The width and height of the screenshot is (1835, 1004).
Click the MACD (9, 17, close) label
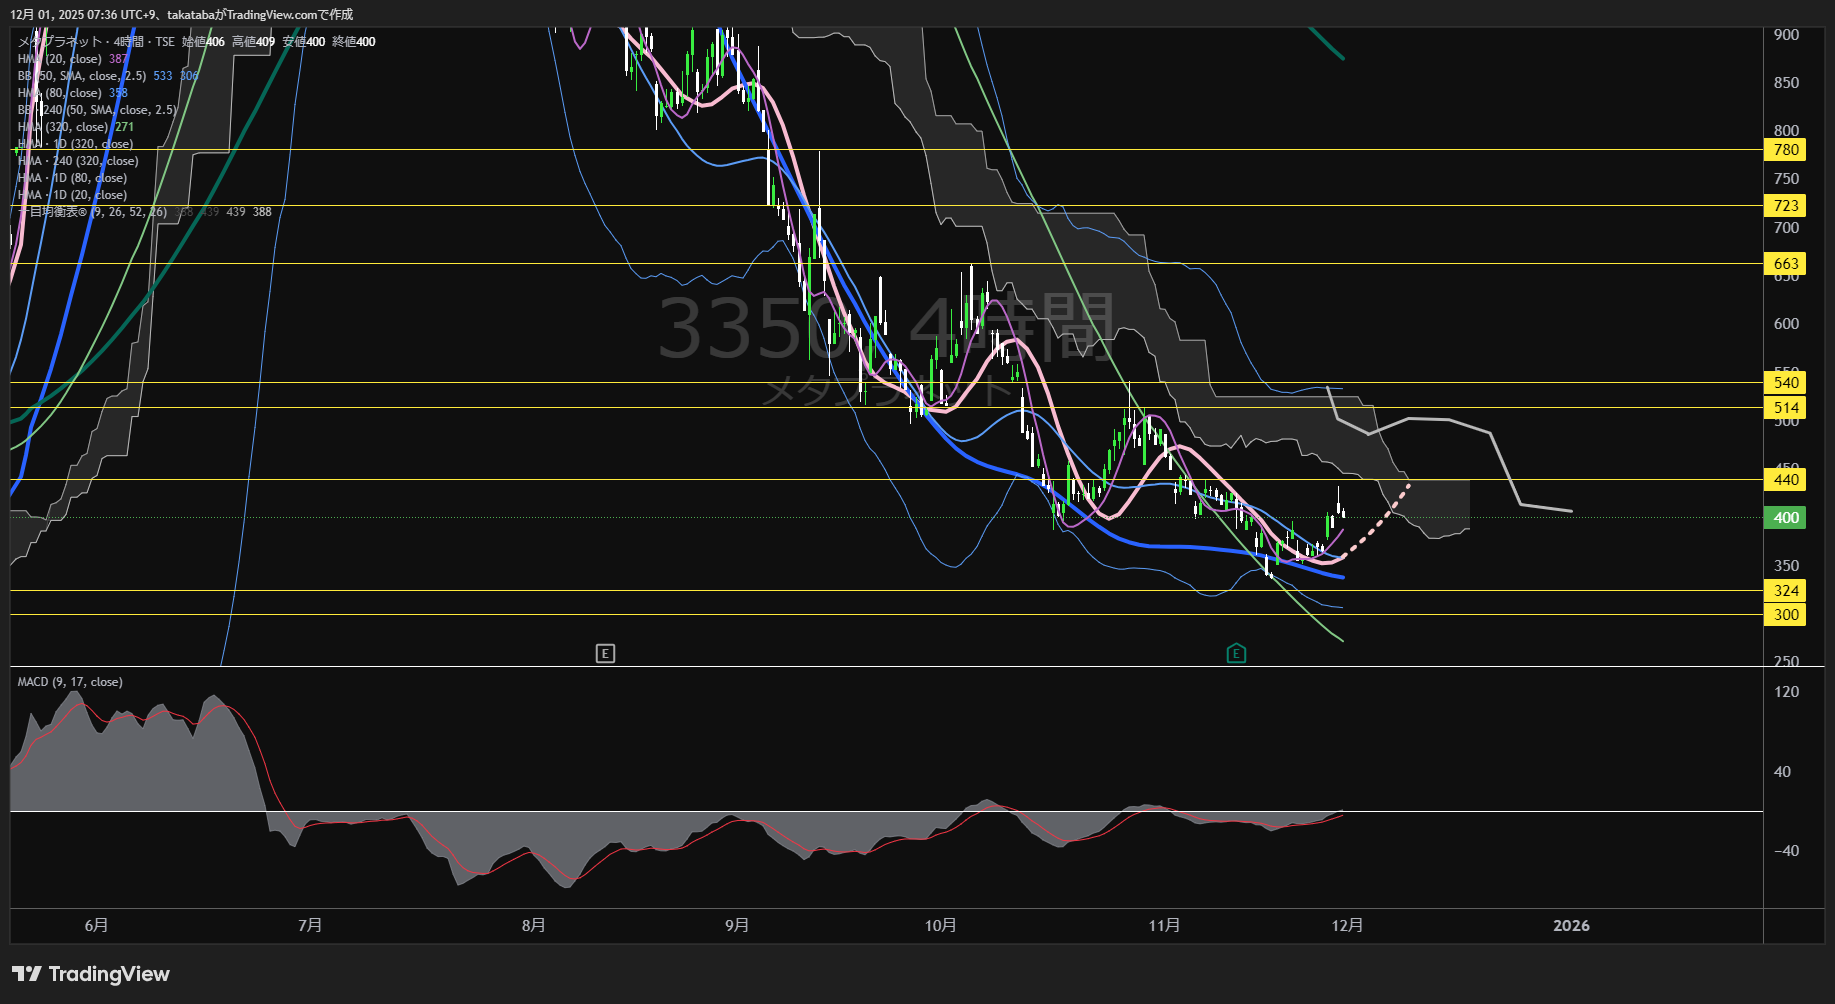click(70, 682)
